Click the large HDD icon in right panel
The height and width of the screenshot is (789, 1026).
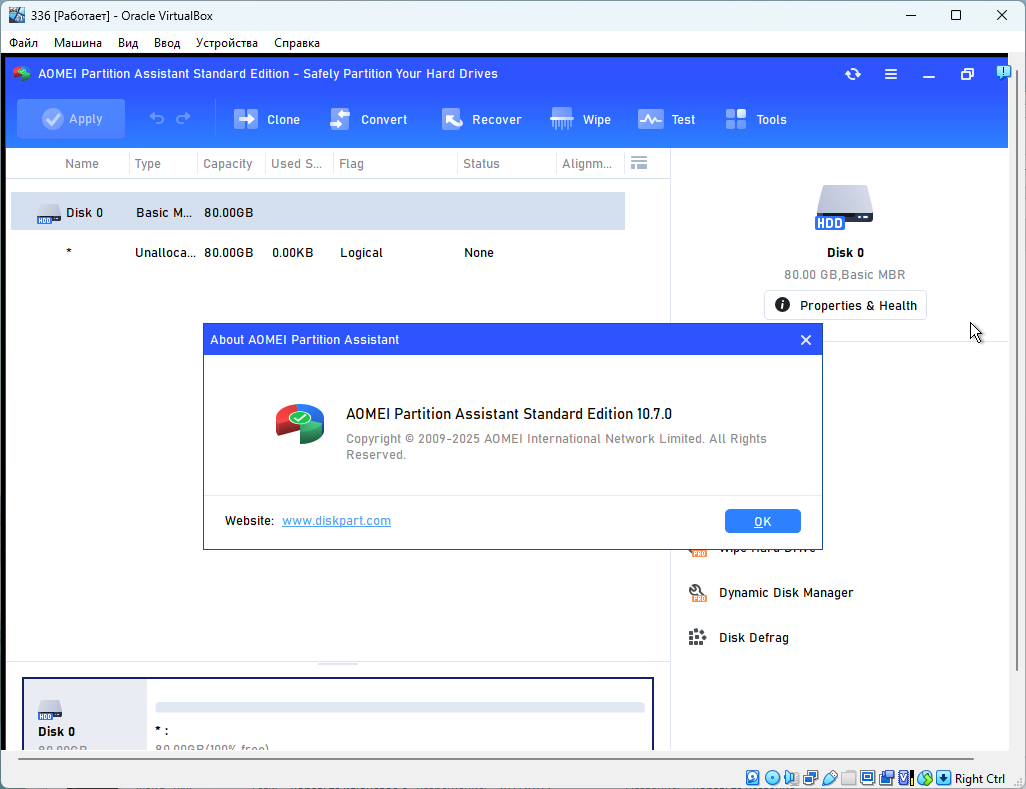[844, 207]
